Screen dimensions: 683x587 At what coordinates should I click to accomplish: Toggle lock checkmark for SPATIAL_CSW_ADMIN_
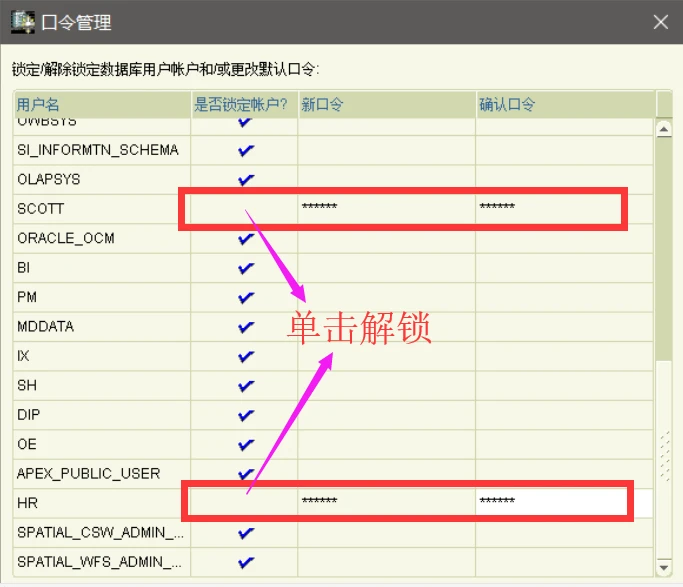point(246,533)
